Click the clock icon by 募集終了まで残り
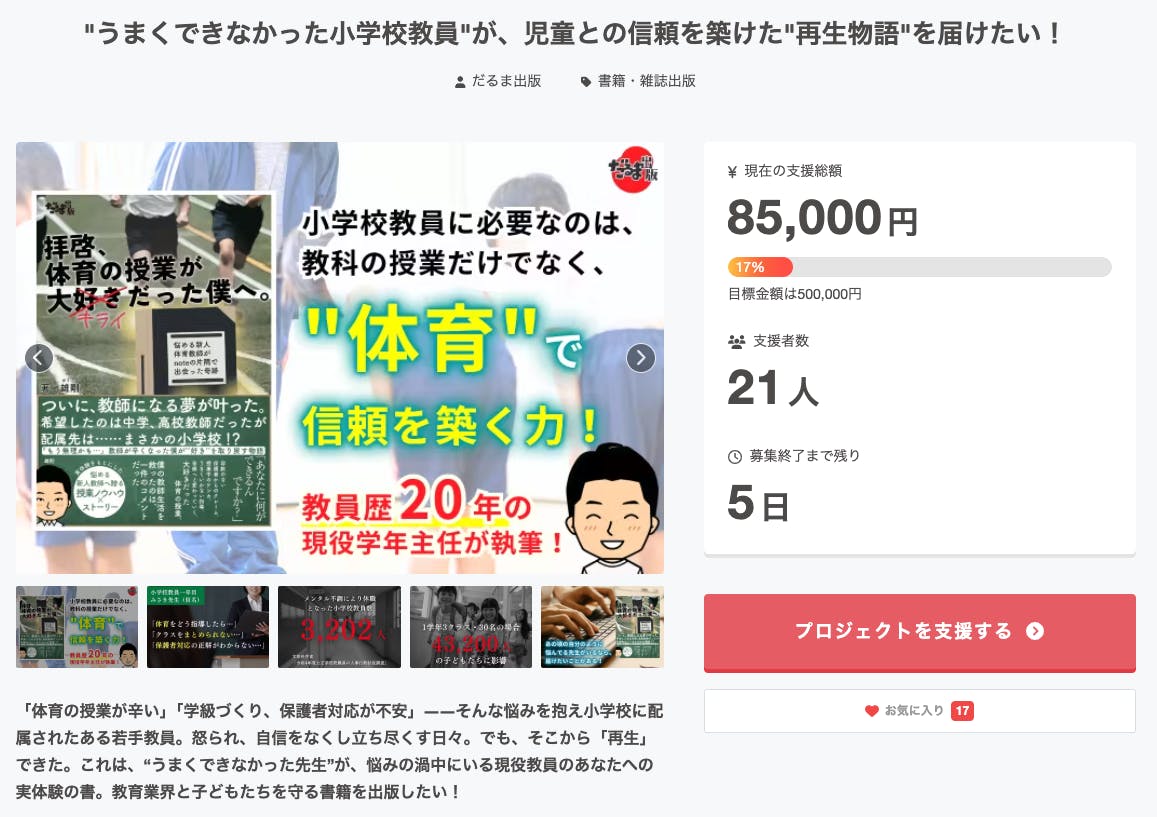1157x817 pixels. tap(735, 457)
